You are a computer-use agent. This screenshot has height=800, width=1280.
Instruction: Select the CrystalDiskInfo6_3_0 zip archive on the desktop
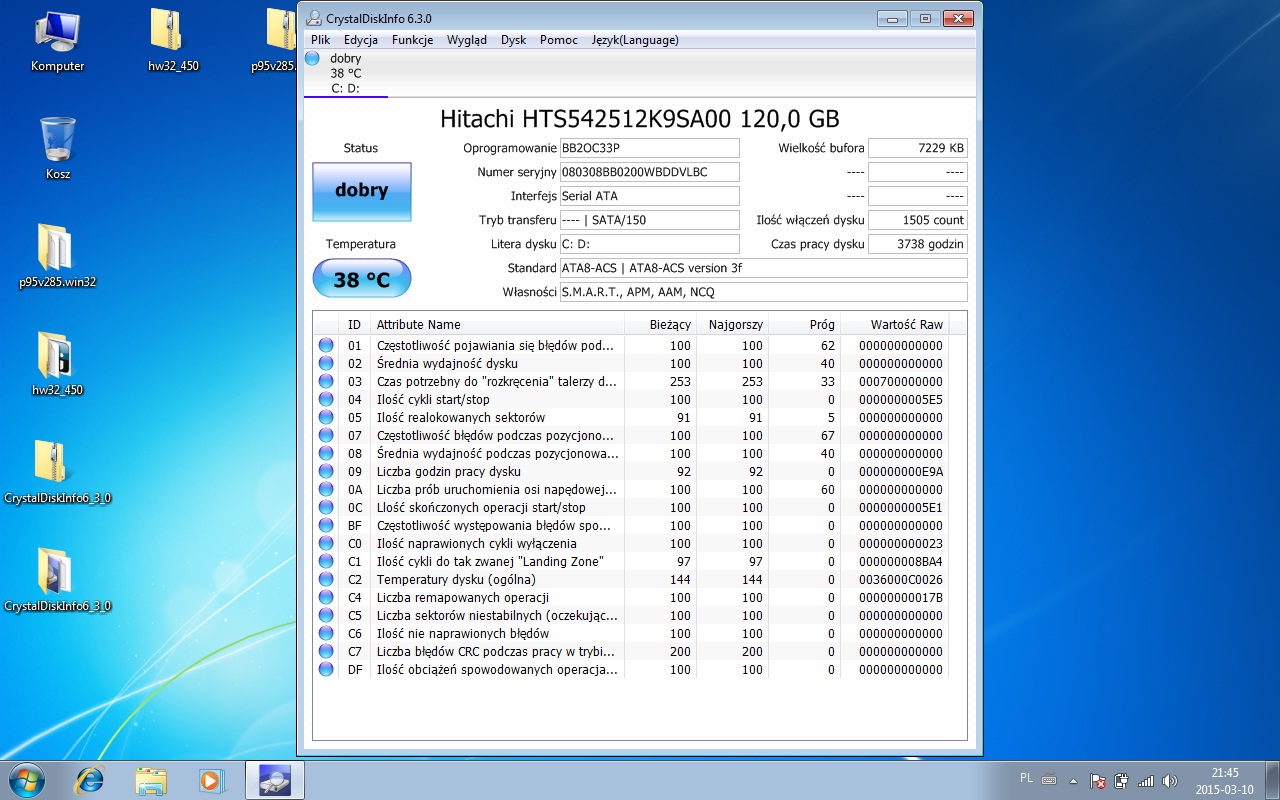(57, 472)
